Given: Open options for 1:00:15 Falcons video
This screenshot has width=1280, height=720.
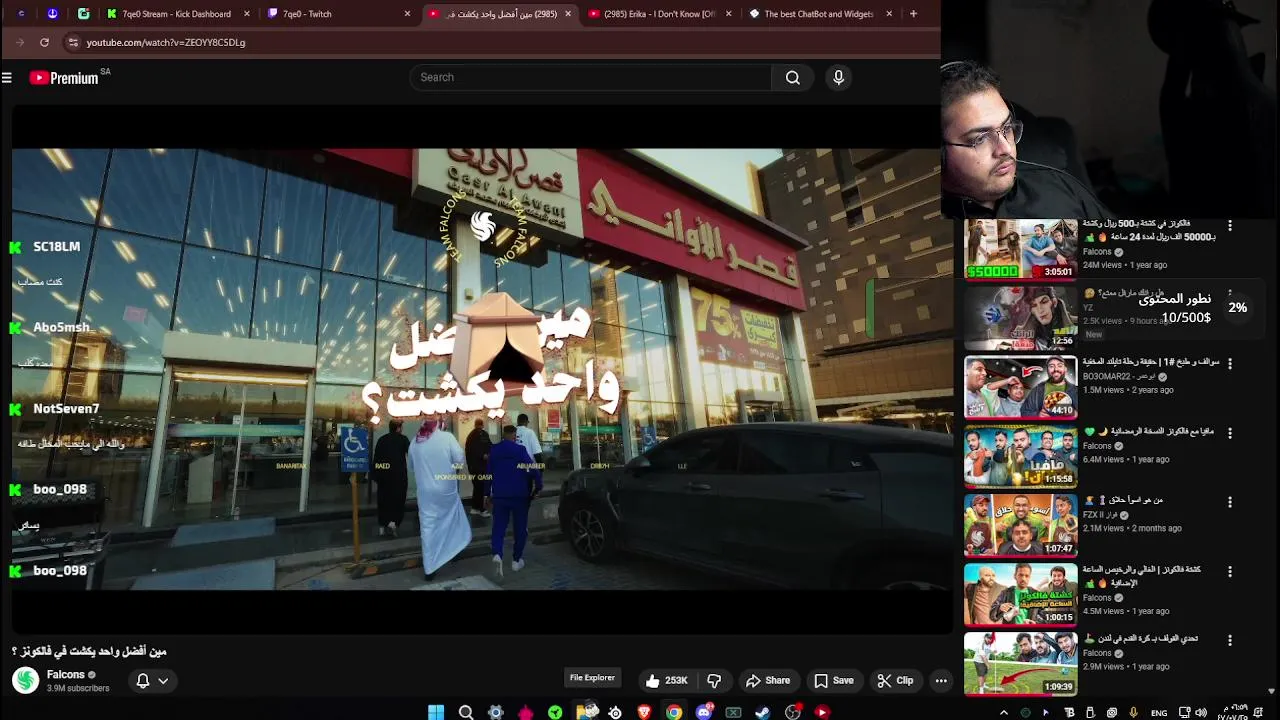Looking at the screenshot, I should tap(1230, 572).
